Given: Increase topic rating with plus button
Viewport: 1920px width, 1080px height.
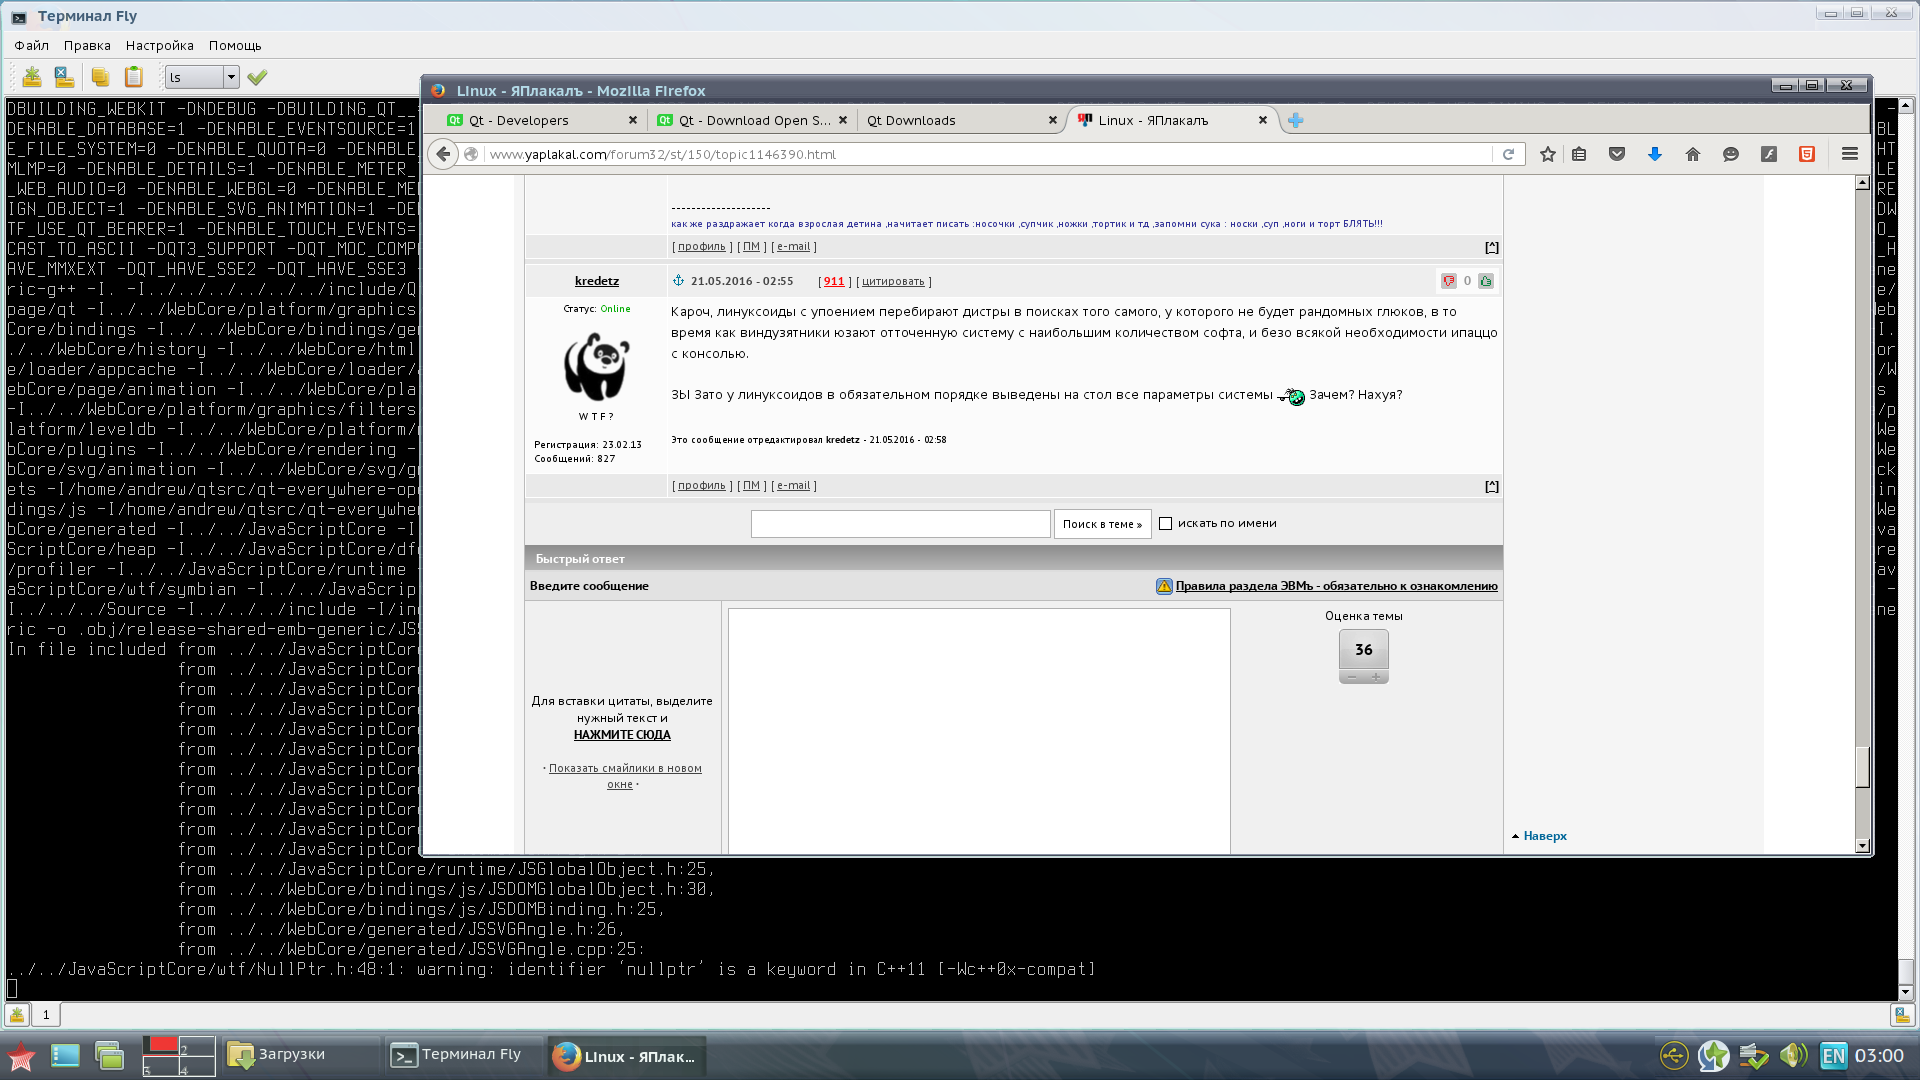Looking at the screenshot, I should pyautogui.click(x=1376, y=677).
